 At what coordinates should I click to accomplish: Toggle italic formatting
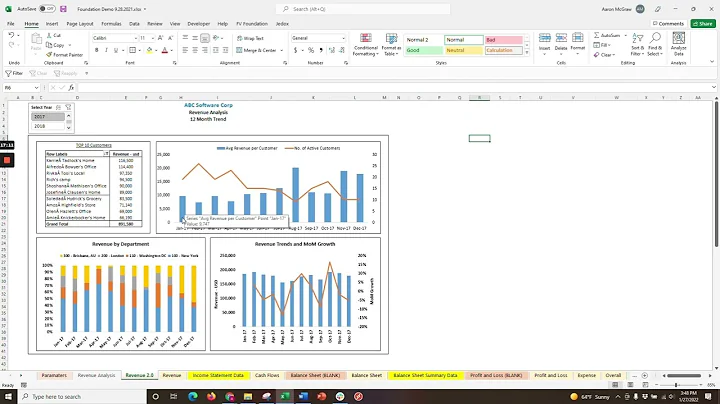tap(106, 50)
